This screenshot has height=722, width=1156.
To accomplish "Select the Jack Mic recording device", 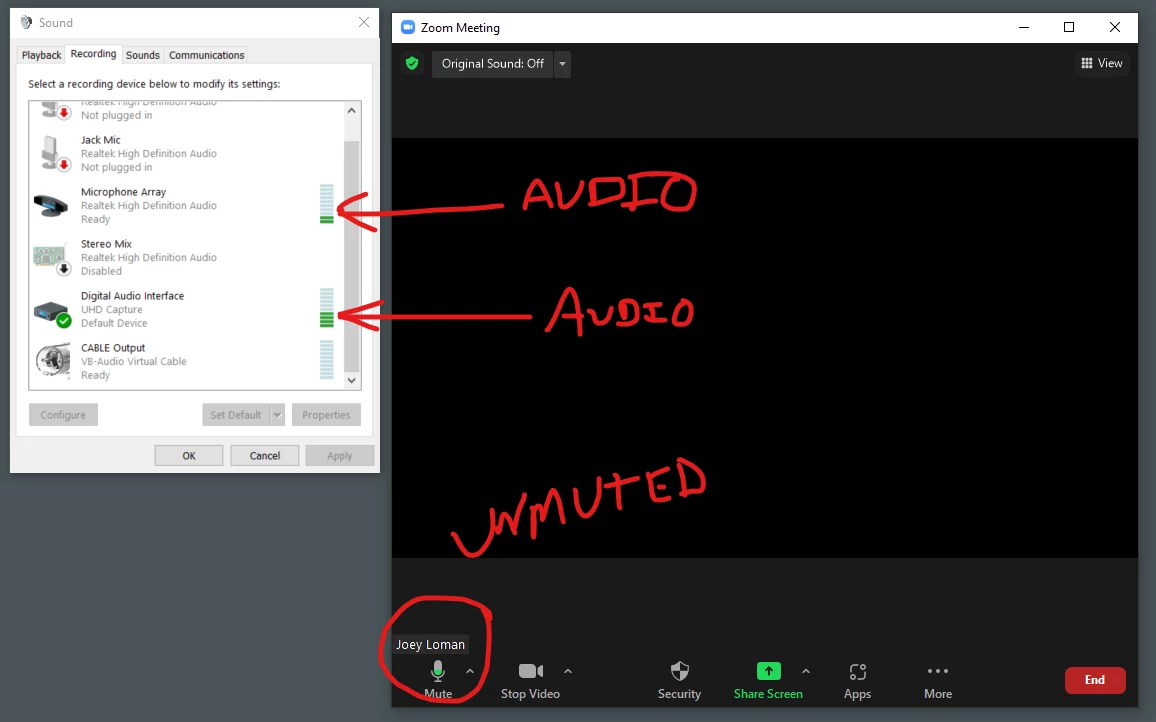I will (186, 153).
